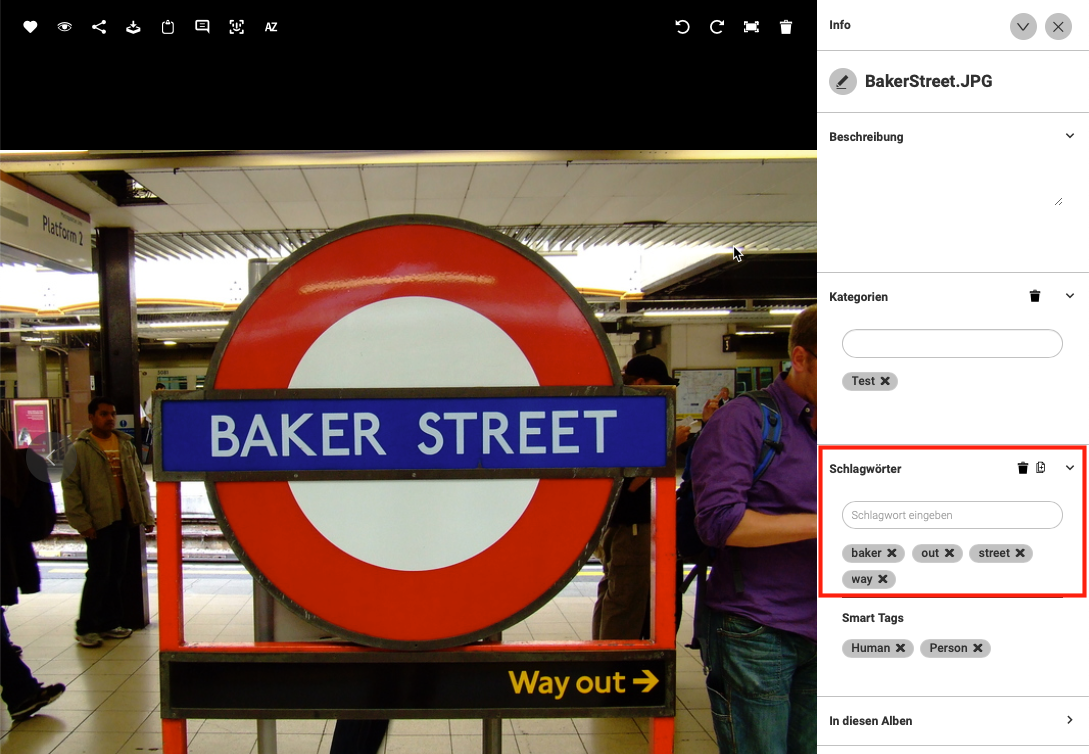The width and height of the screenshot is (1089, 754).
Task: Start face recognition scan icon
Action: 237,27
